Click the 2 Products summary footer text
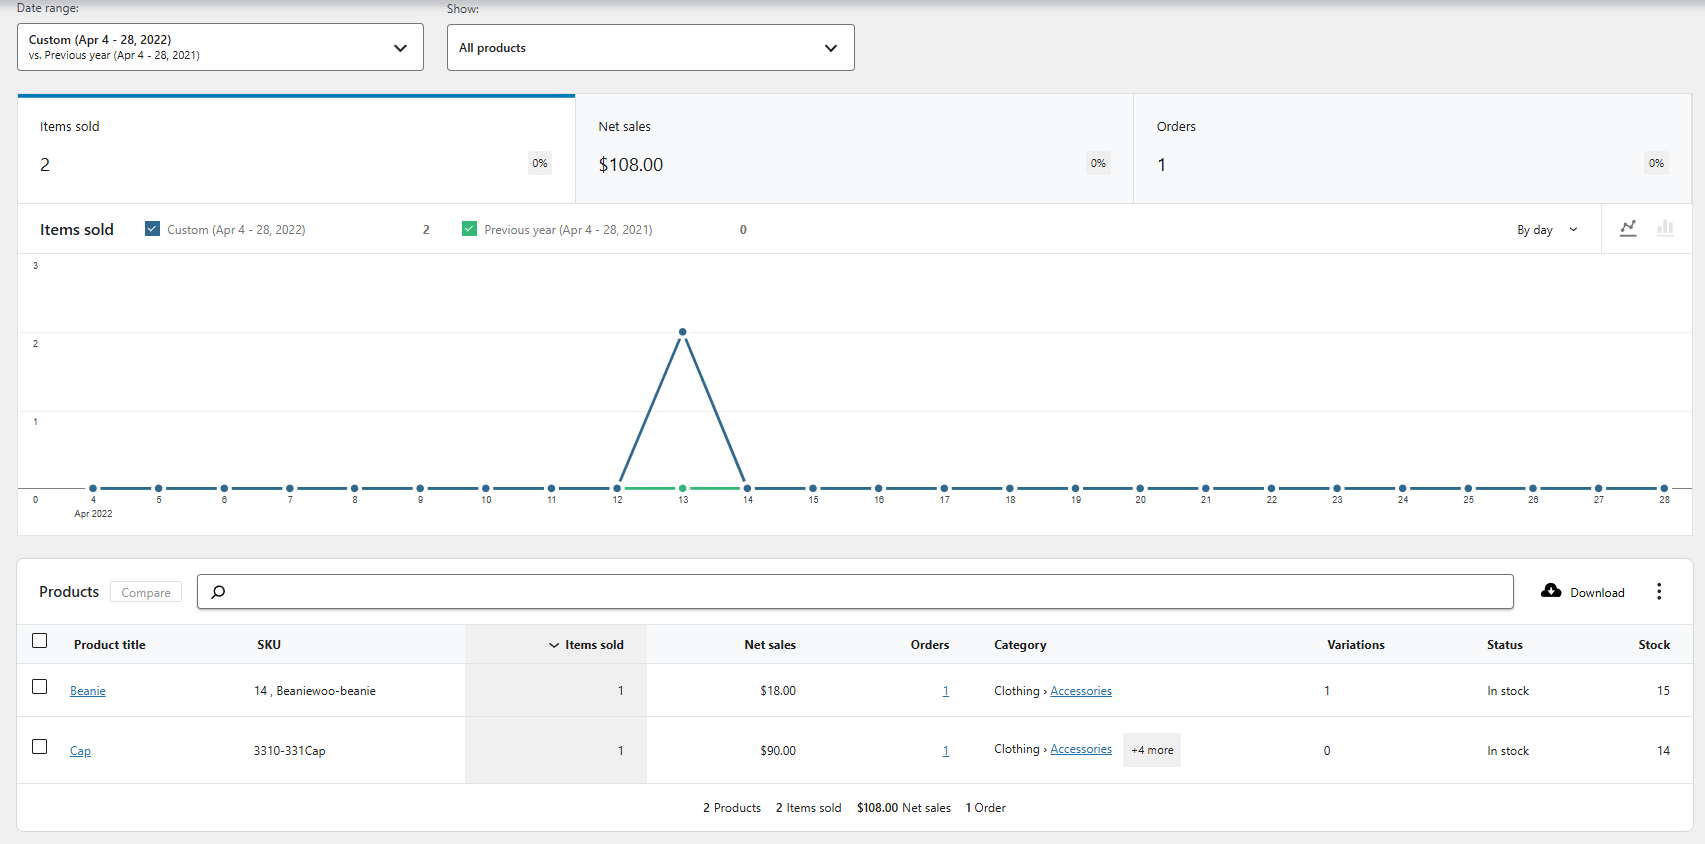The width and height of the screenshot is (1705, 844). click(x=732, y=808)
